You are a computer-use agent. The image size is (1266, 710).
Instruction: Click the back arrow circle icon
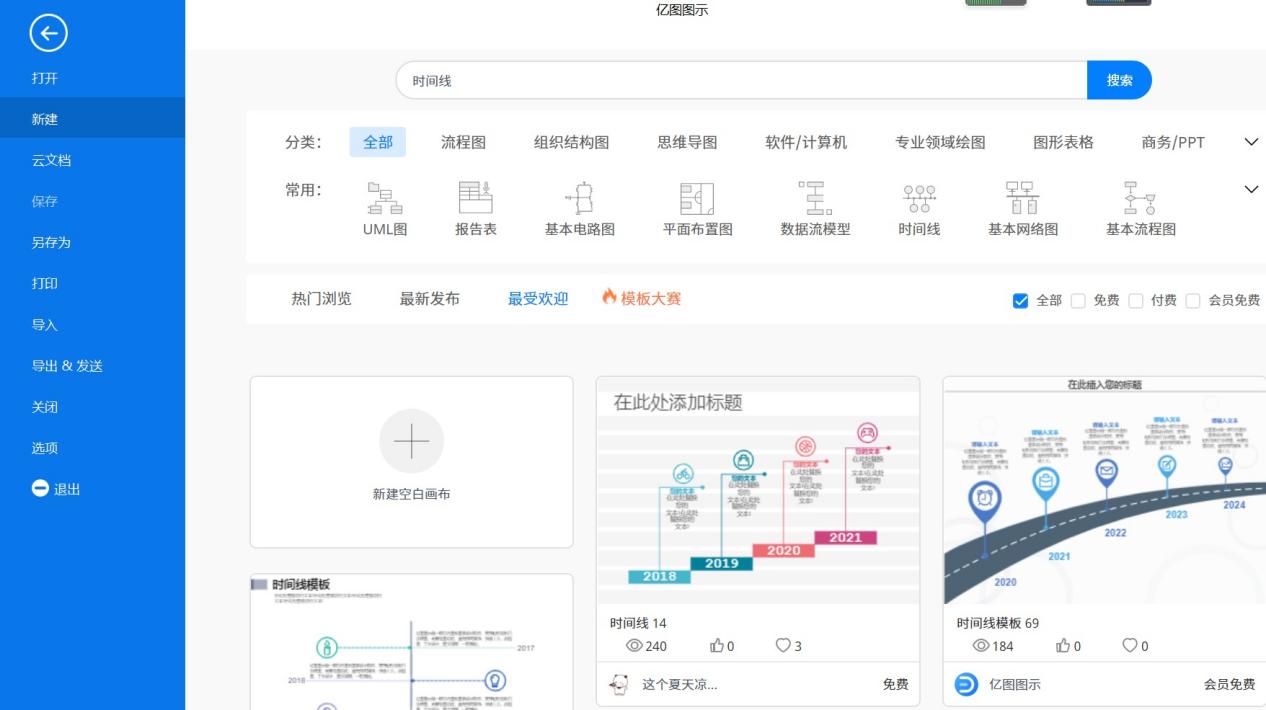click(48, 34)
